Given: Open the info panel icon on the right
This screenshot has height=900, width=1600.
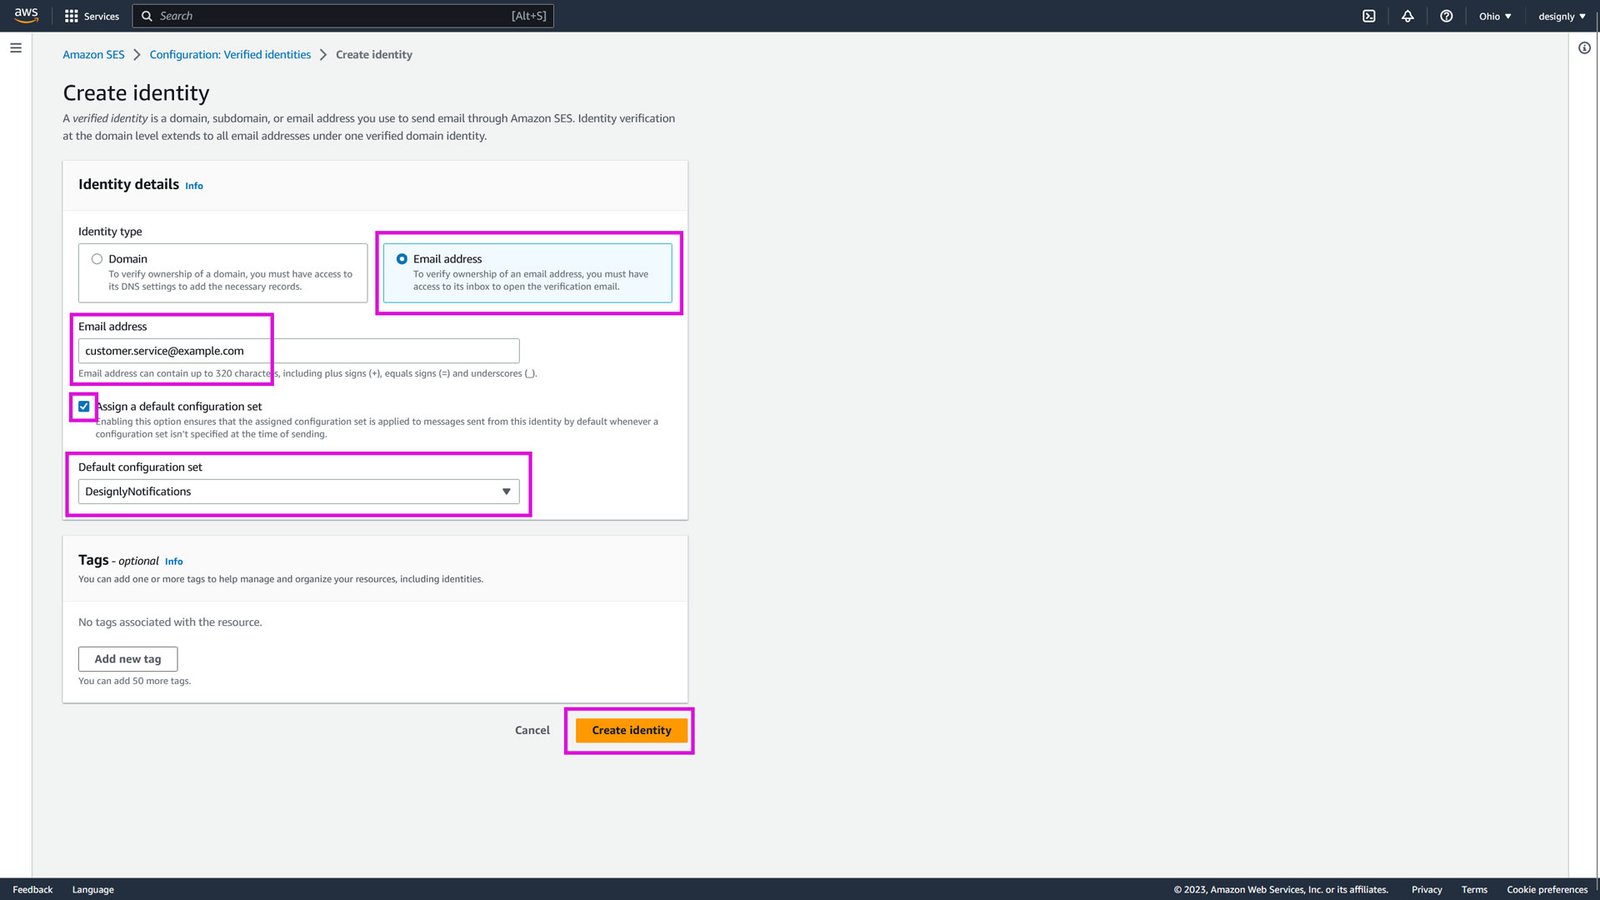Looking at the screenshot, I should pyautogui.click(x=1584, y=47).
